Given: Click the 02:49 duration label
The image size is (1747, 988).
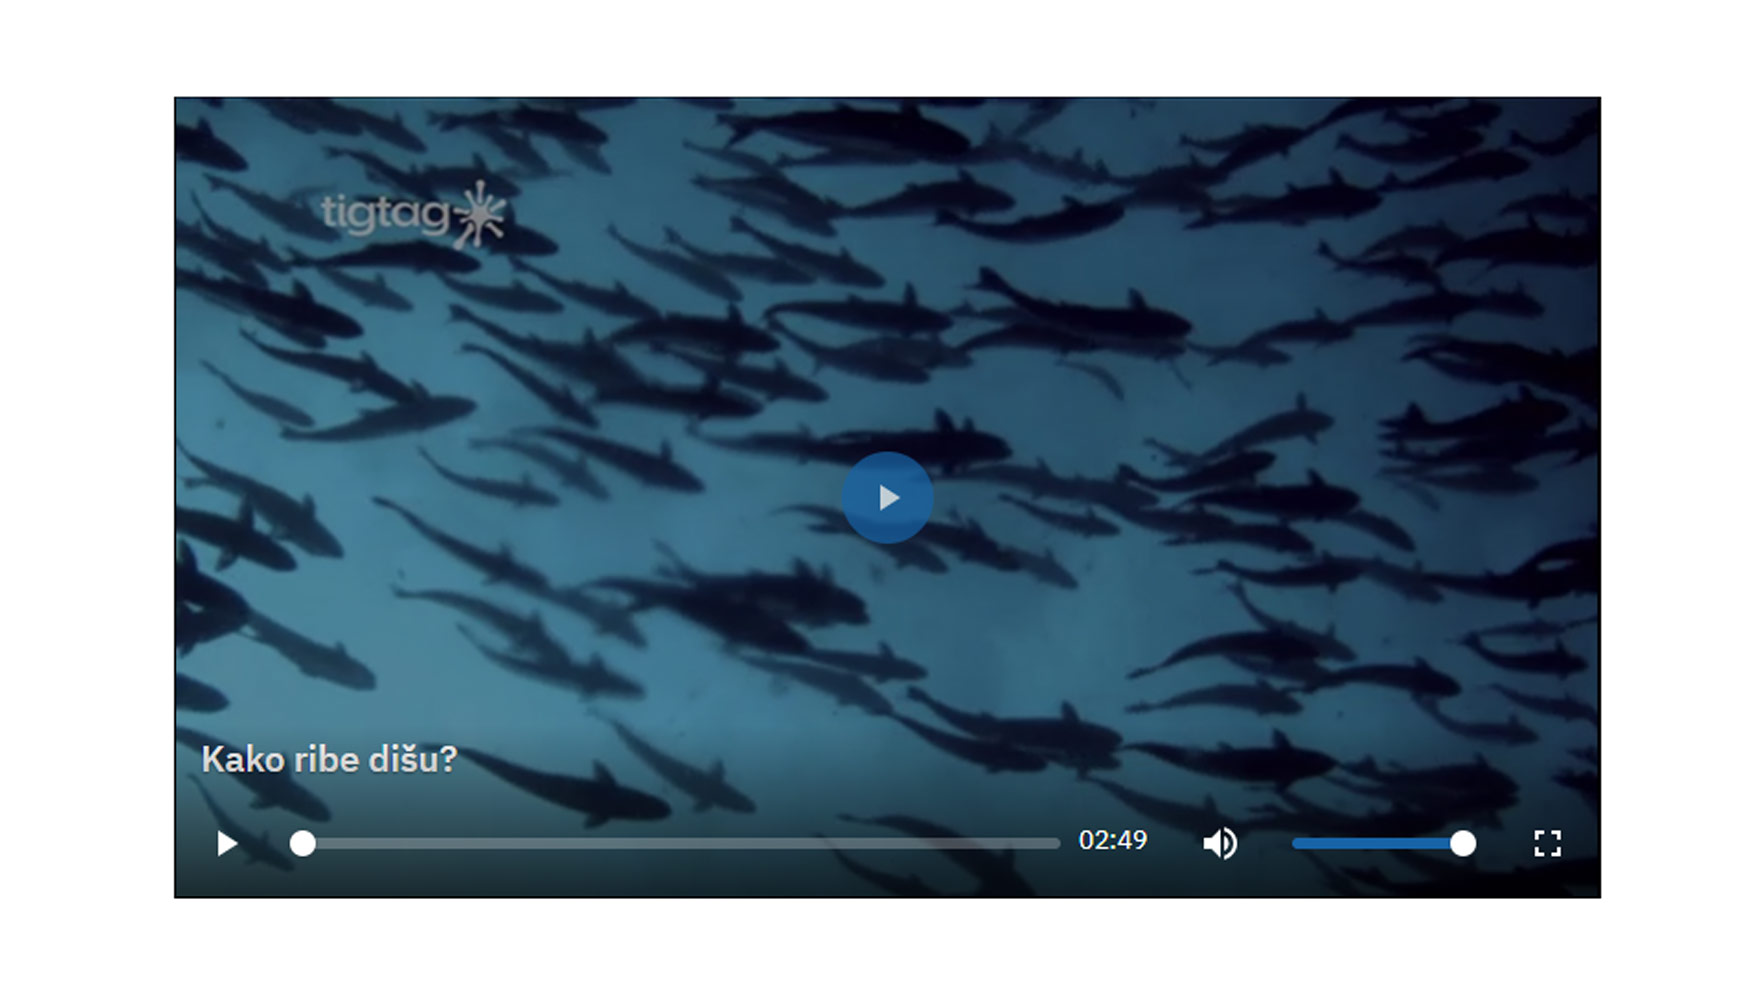Looking at the screenshot, I should 1113,840.
